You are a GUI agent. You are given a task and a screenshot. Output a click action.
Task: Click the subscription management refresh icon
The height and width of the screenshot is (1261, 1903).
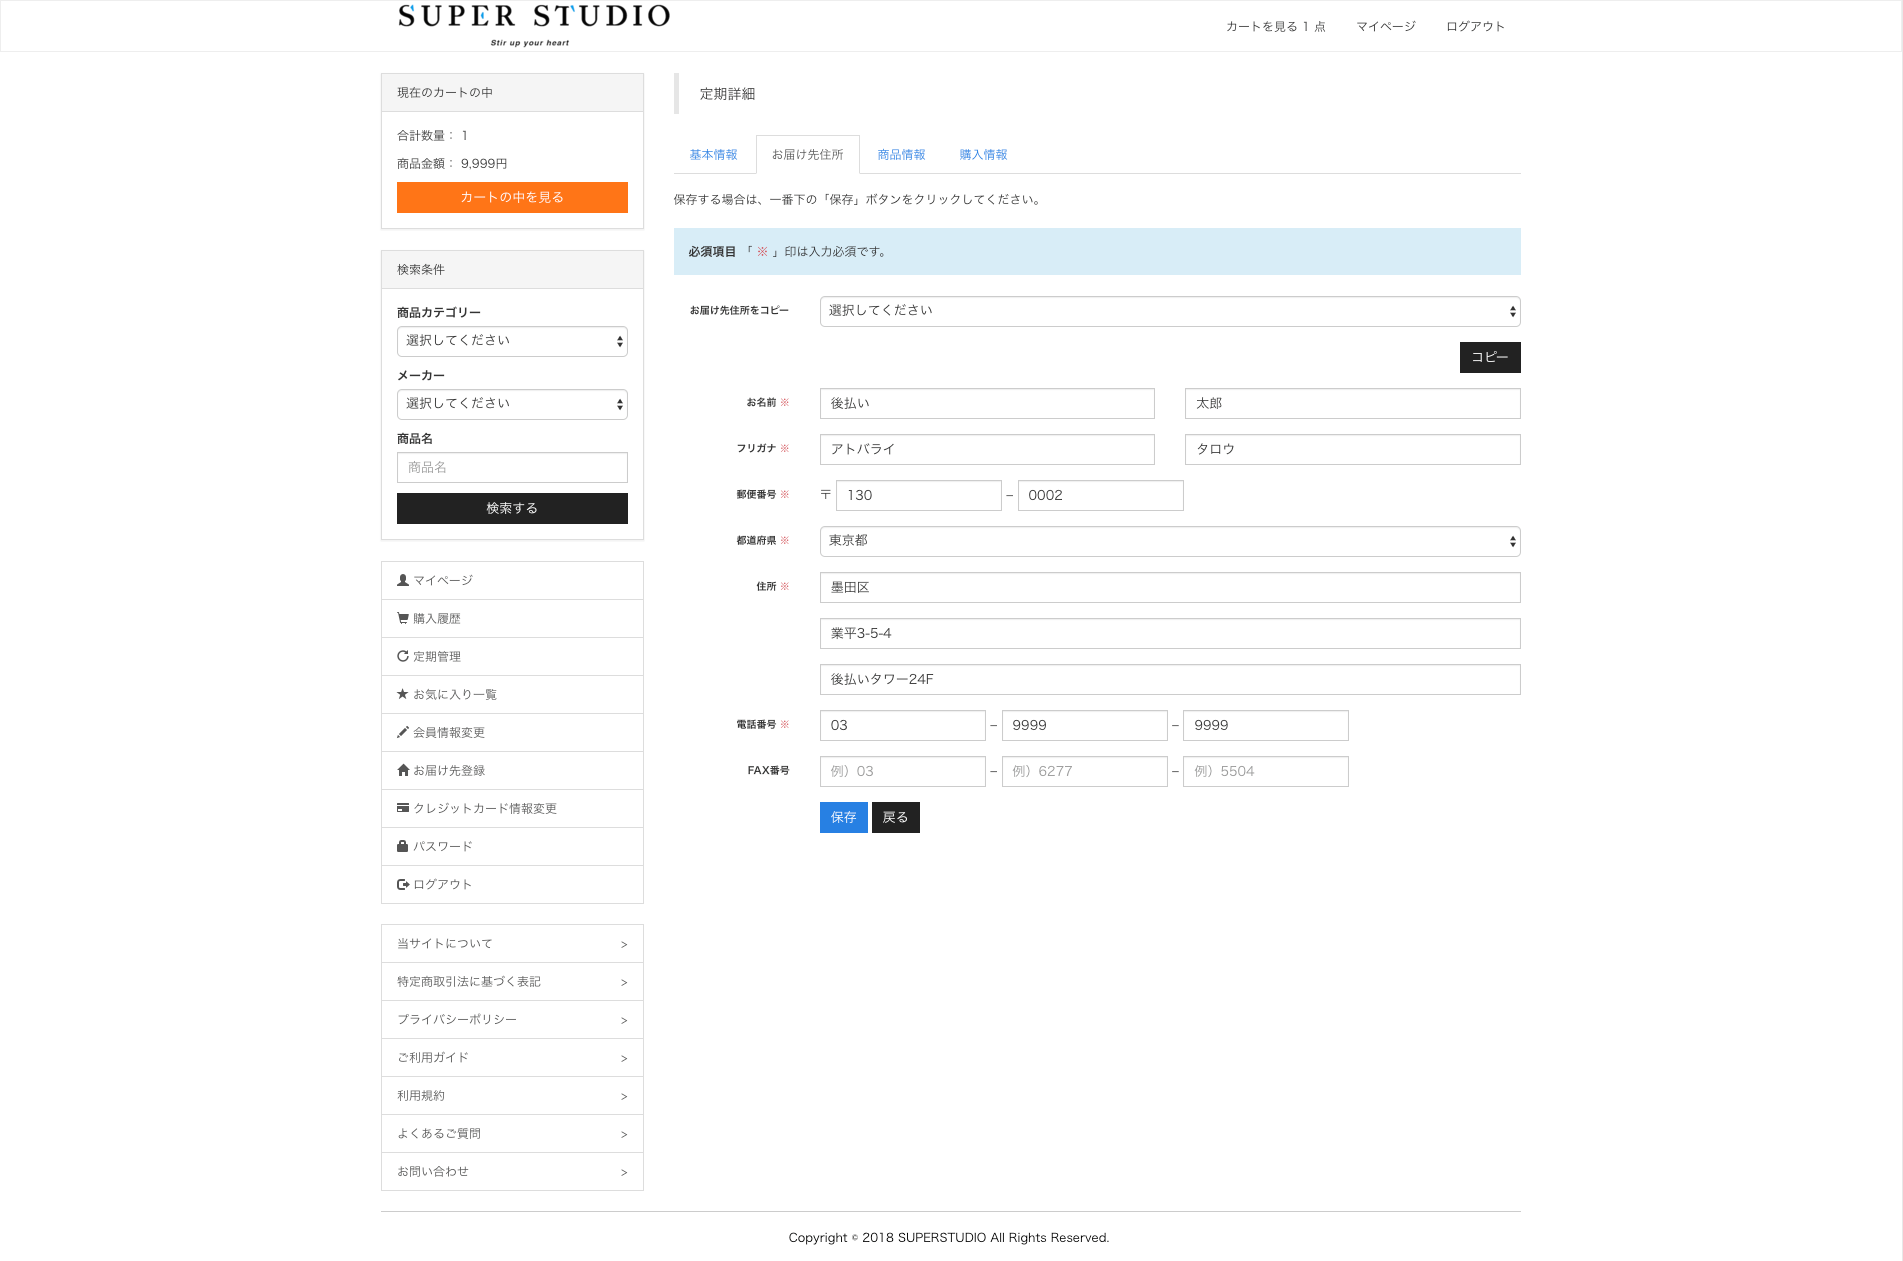point(403,656)
